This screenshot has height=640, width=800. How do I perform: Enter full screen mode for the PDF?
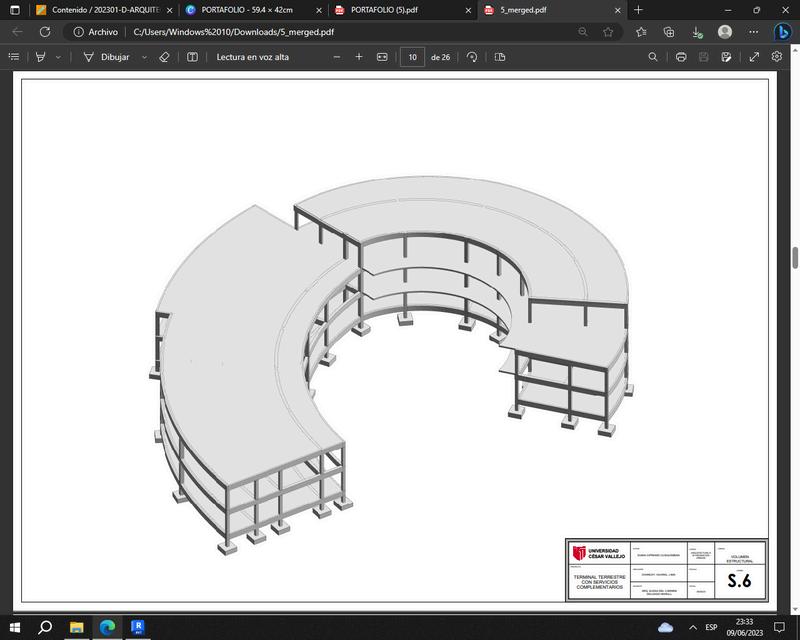click(755, 57)
